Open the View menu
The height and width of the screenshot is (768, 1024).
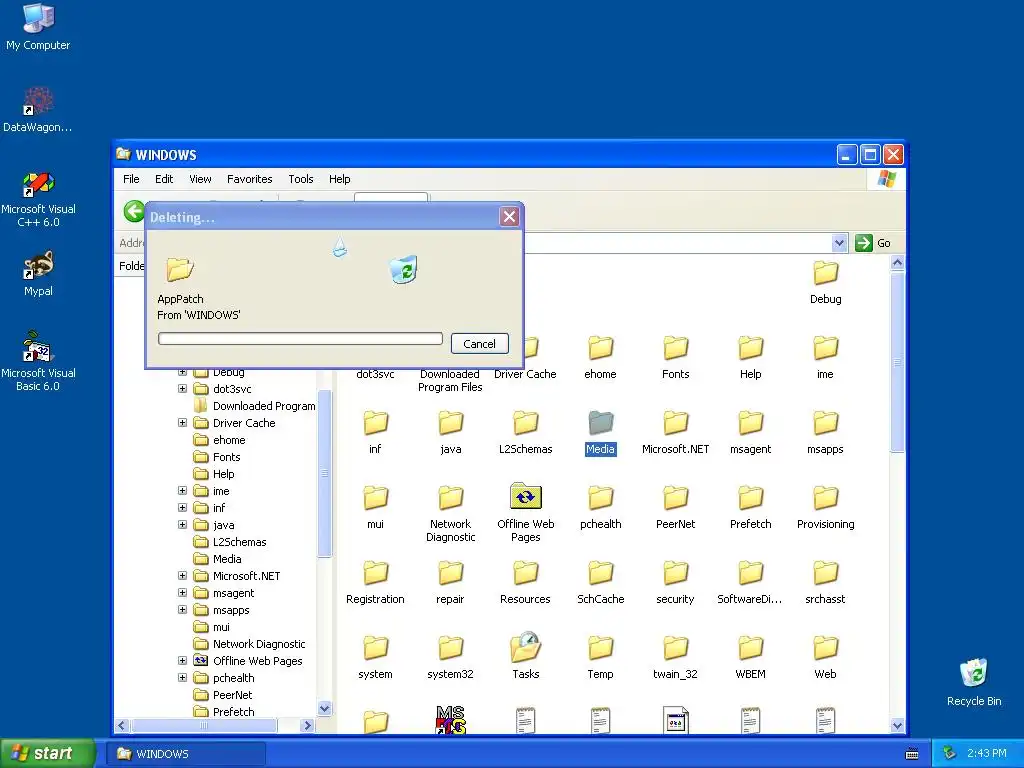point(200,179)
